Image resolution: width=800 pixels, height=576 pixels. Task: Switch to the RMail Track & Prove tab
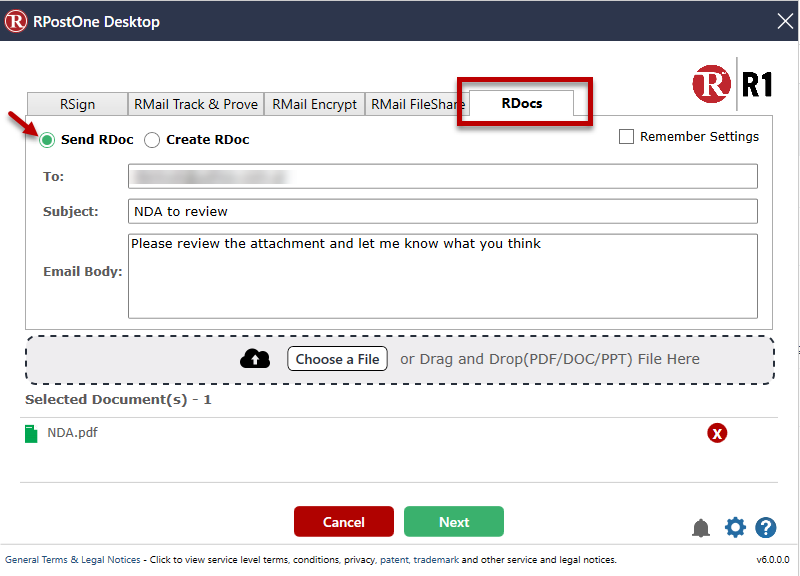196,103
